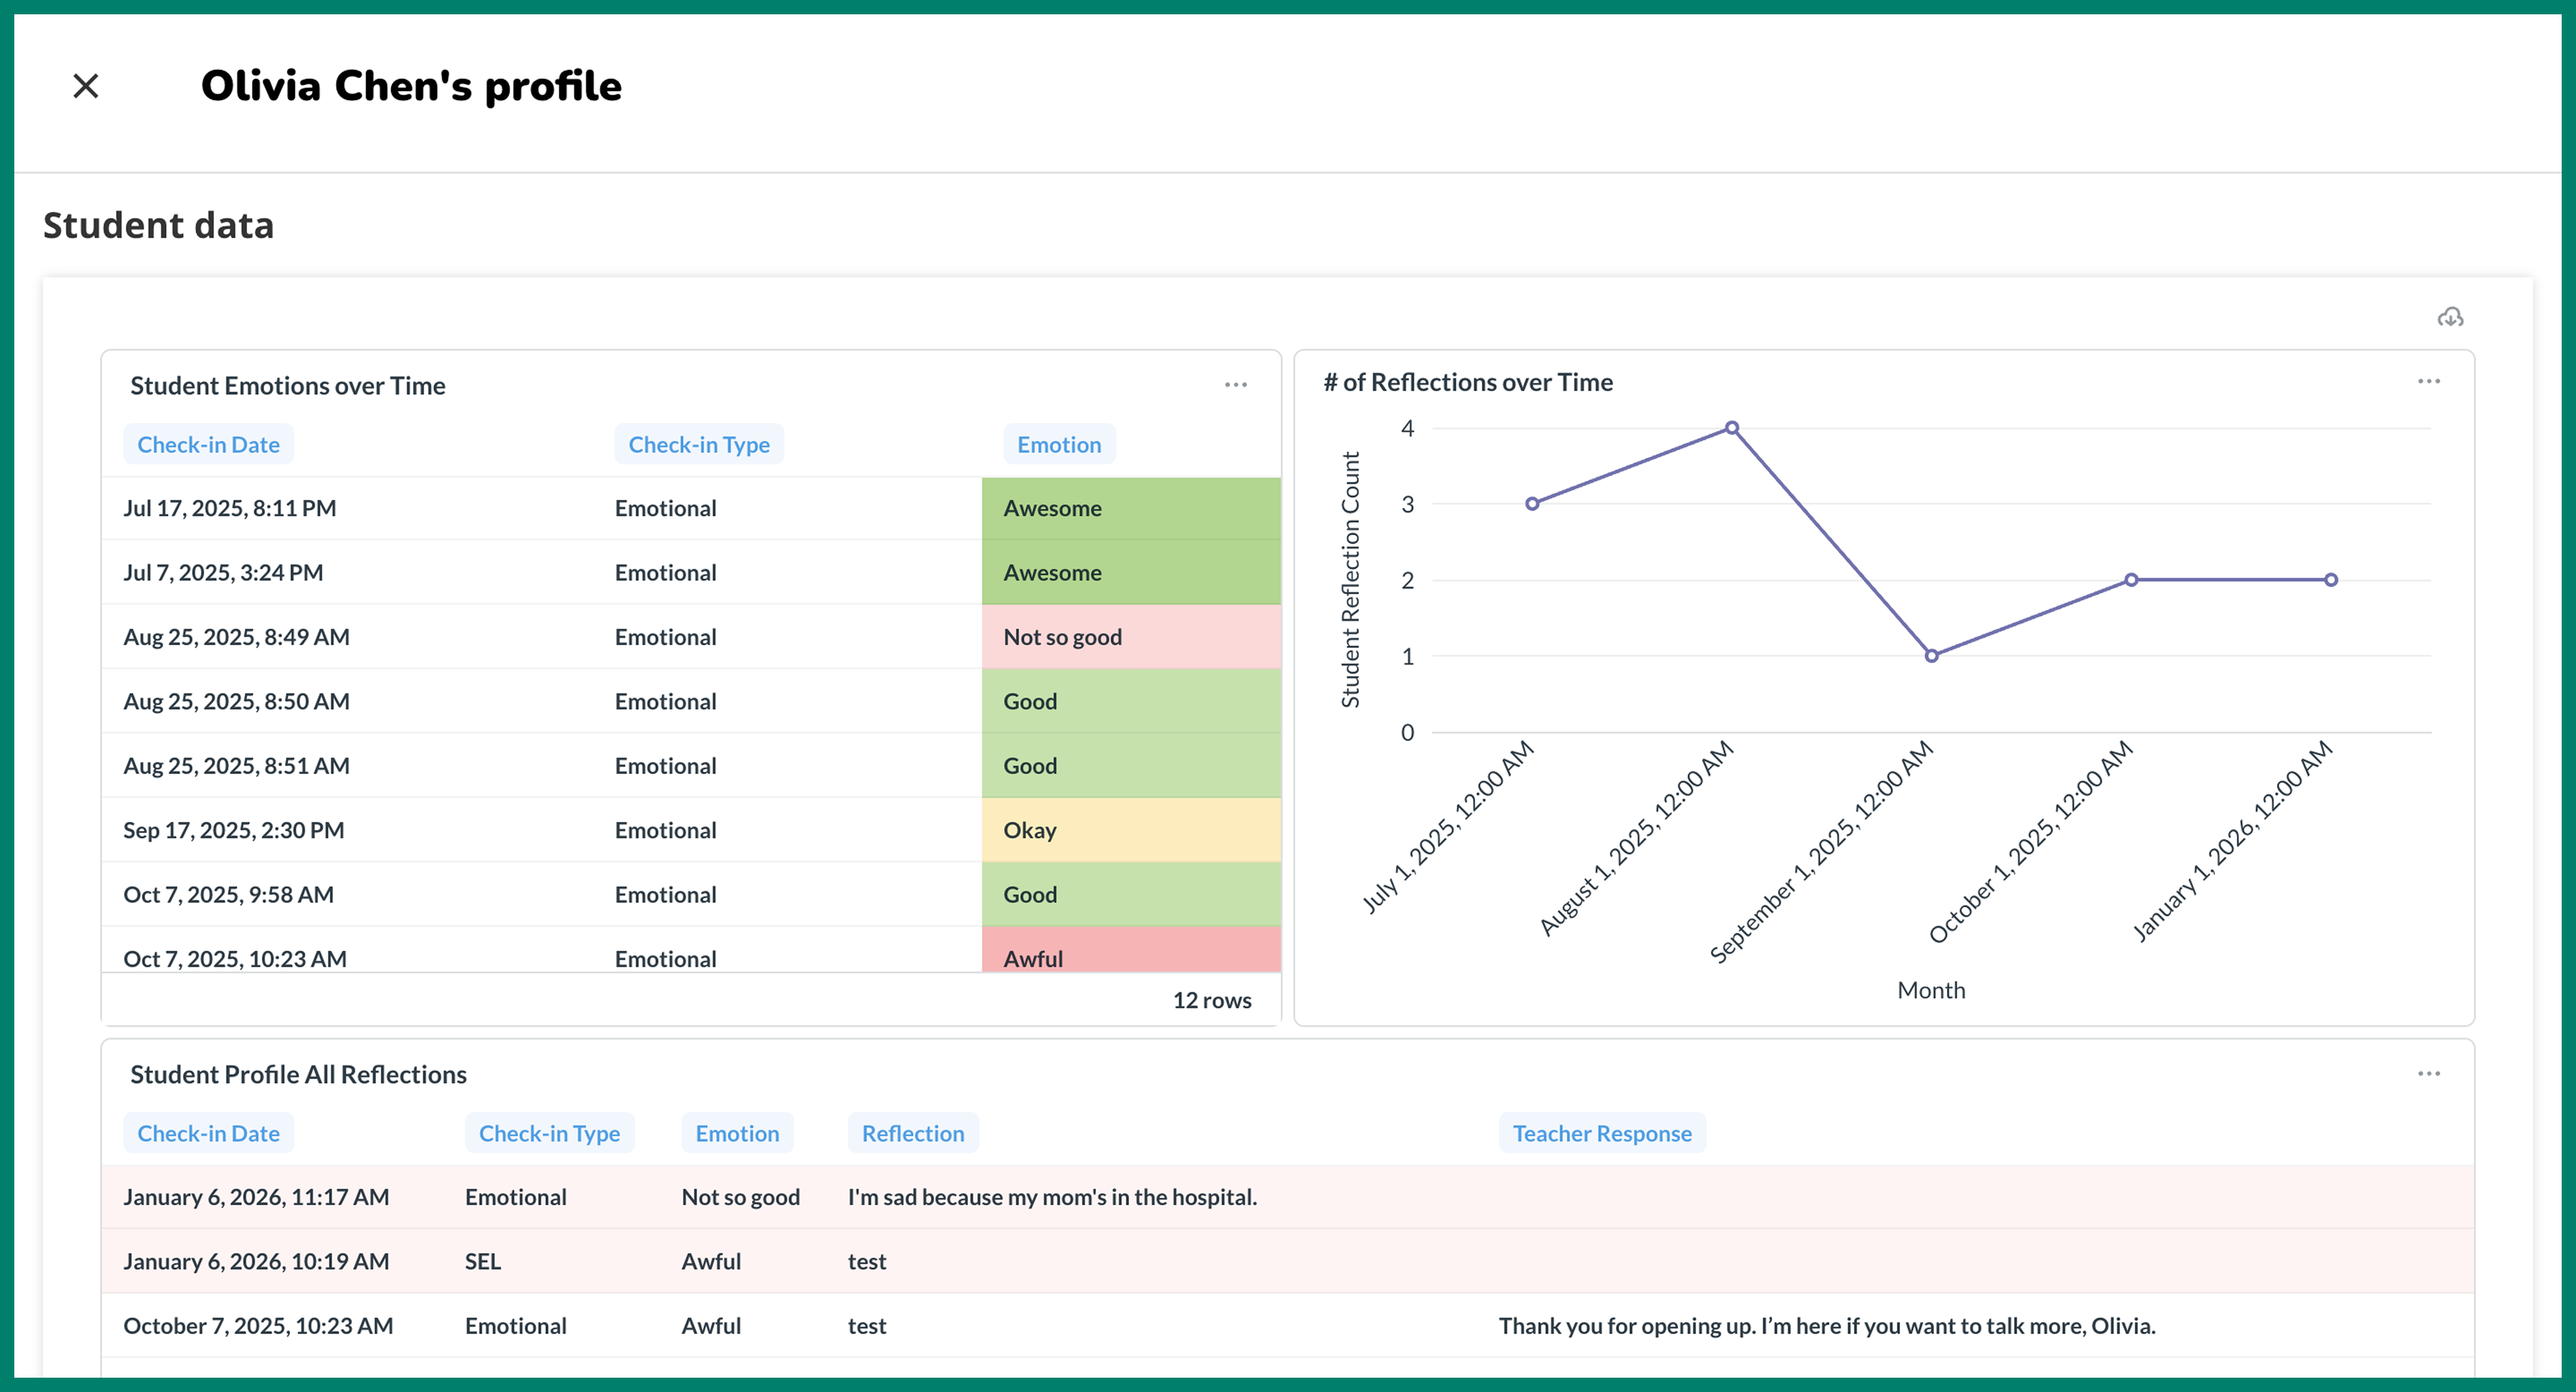The height and width of the screenshot is (1392, 2576).
Task: Open the Emotion column chip in emotions table
Action: (x=1058, y=444)
